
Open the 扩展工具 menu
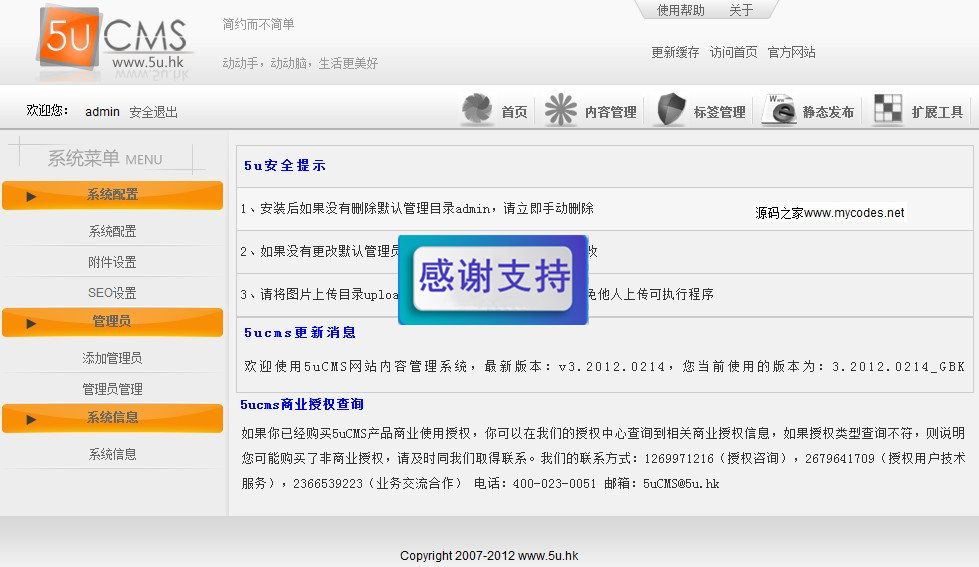pos(937,112)
